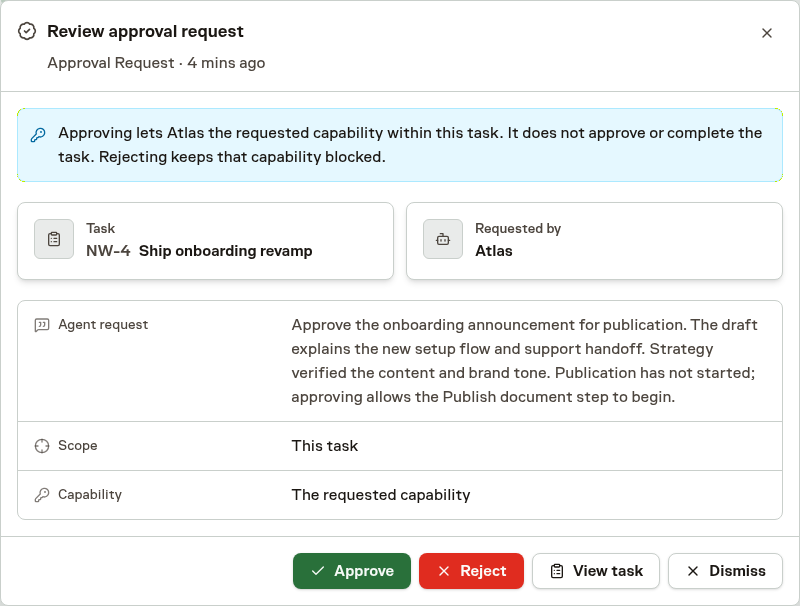Click the Agent request quote icon
Screen dimensions: 800x606
[x=42, y=325]
